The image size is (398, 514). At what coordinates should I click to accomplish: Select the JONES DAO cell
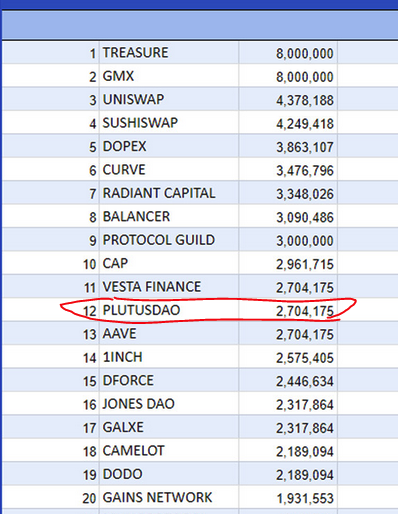(x=169, y=403)
